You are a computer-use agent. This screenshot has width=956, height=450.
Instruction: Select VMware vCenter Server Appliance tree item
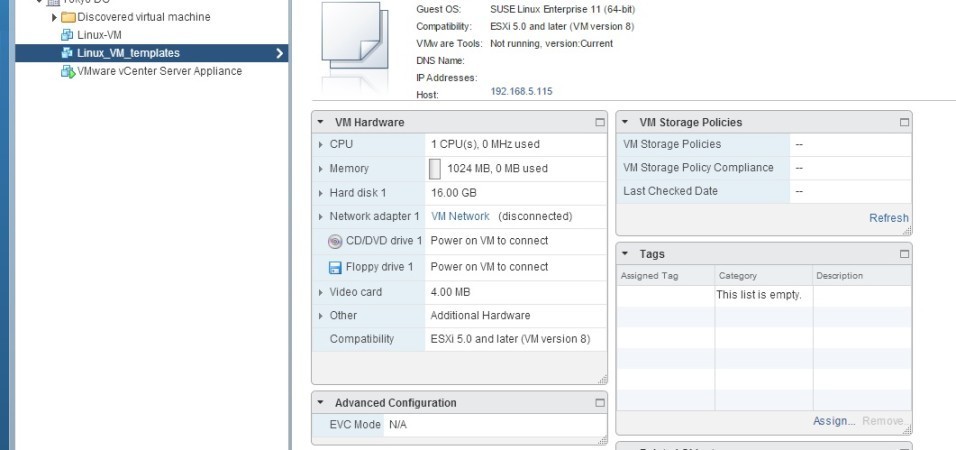160,71
